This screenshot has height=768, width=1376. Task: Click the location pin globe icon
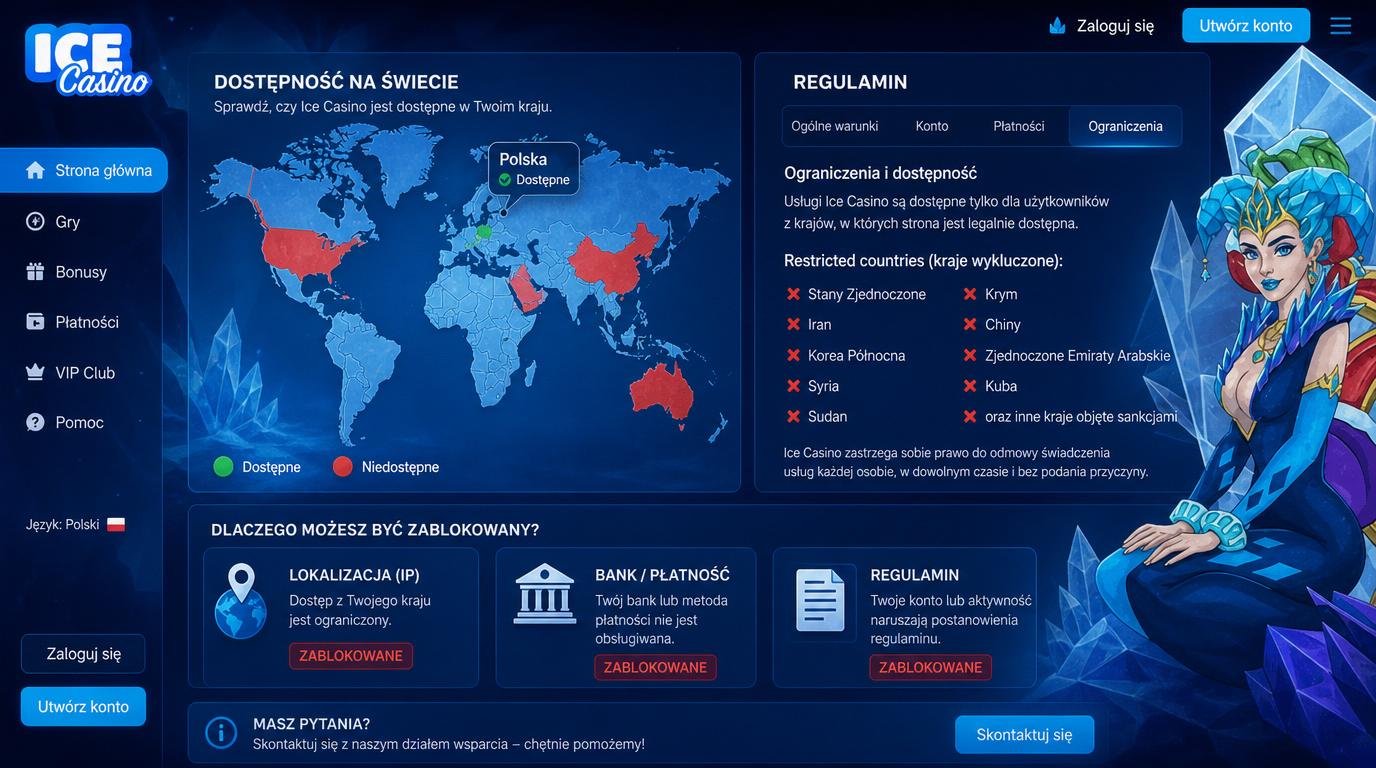(x=240, y=601)
